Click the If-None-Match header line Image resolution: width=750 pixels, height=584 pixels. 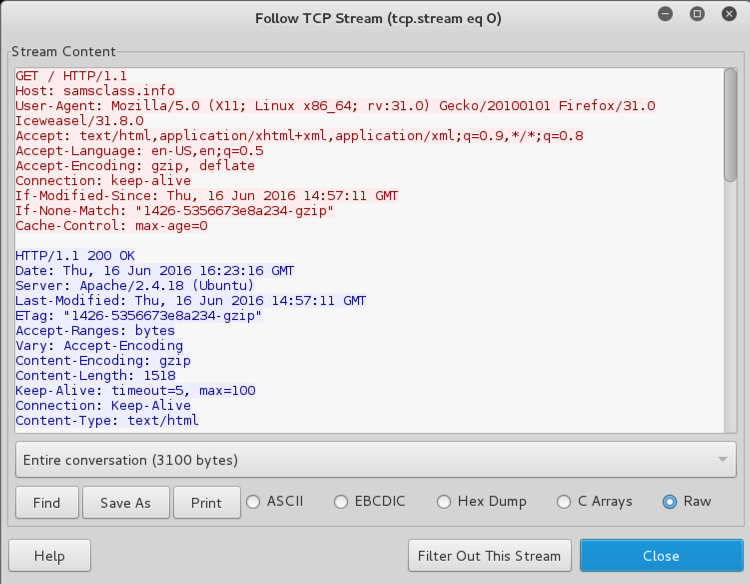(175, 210)
